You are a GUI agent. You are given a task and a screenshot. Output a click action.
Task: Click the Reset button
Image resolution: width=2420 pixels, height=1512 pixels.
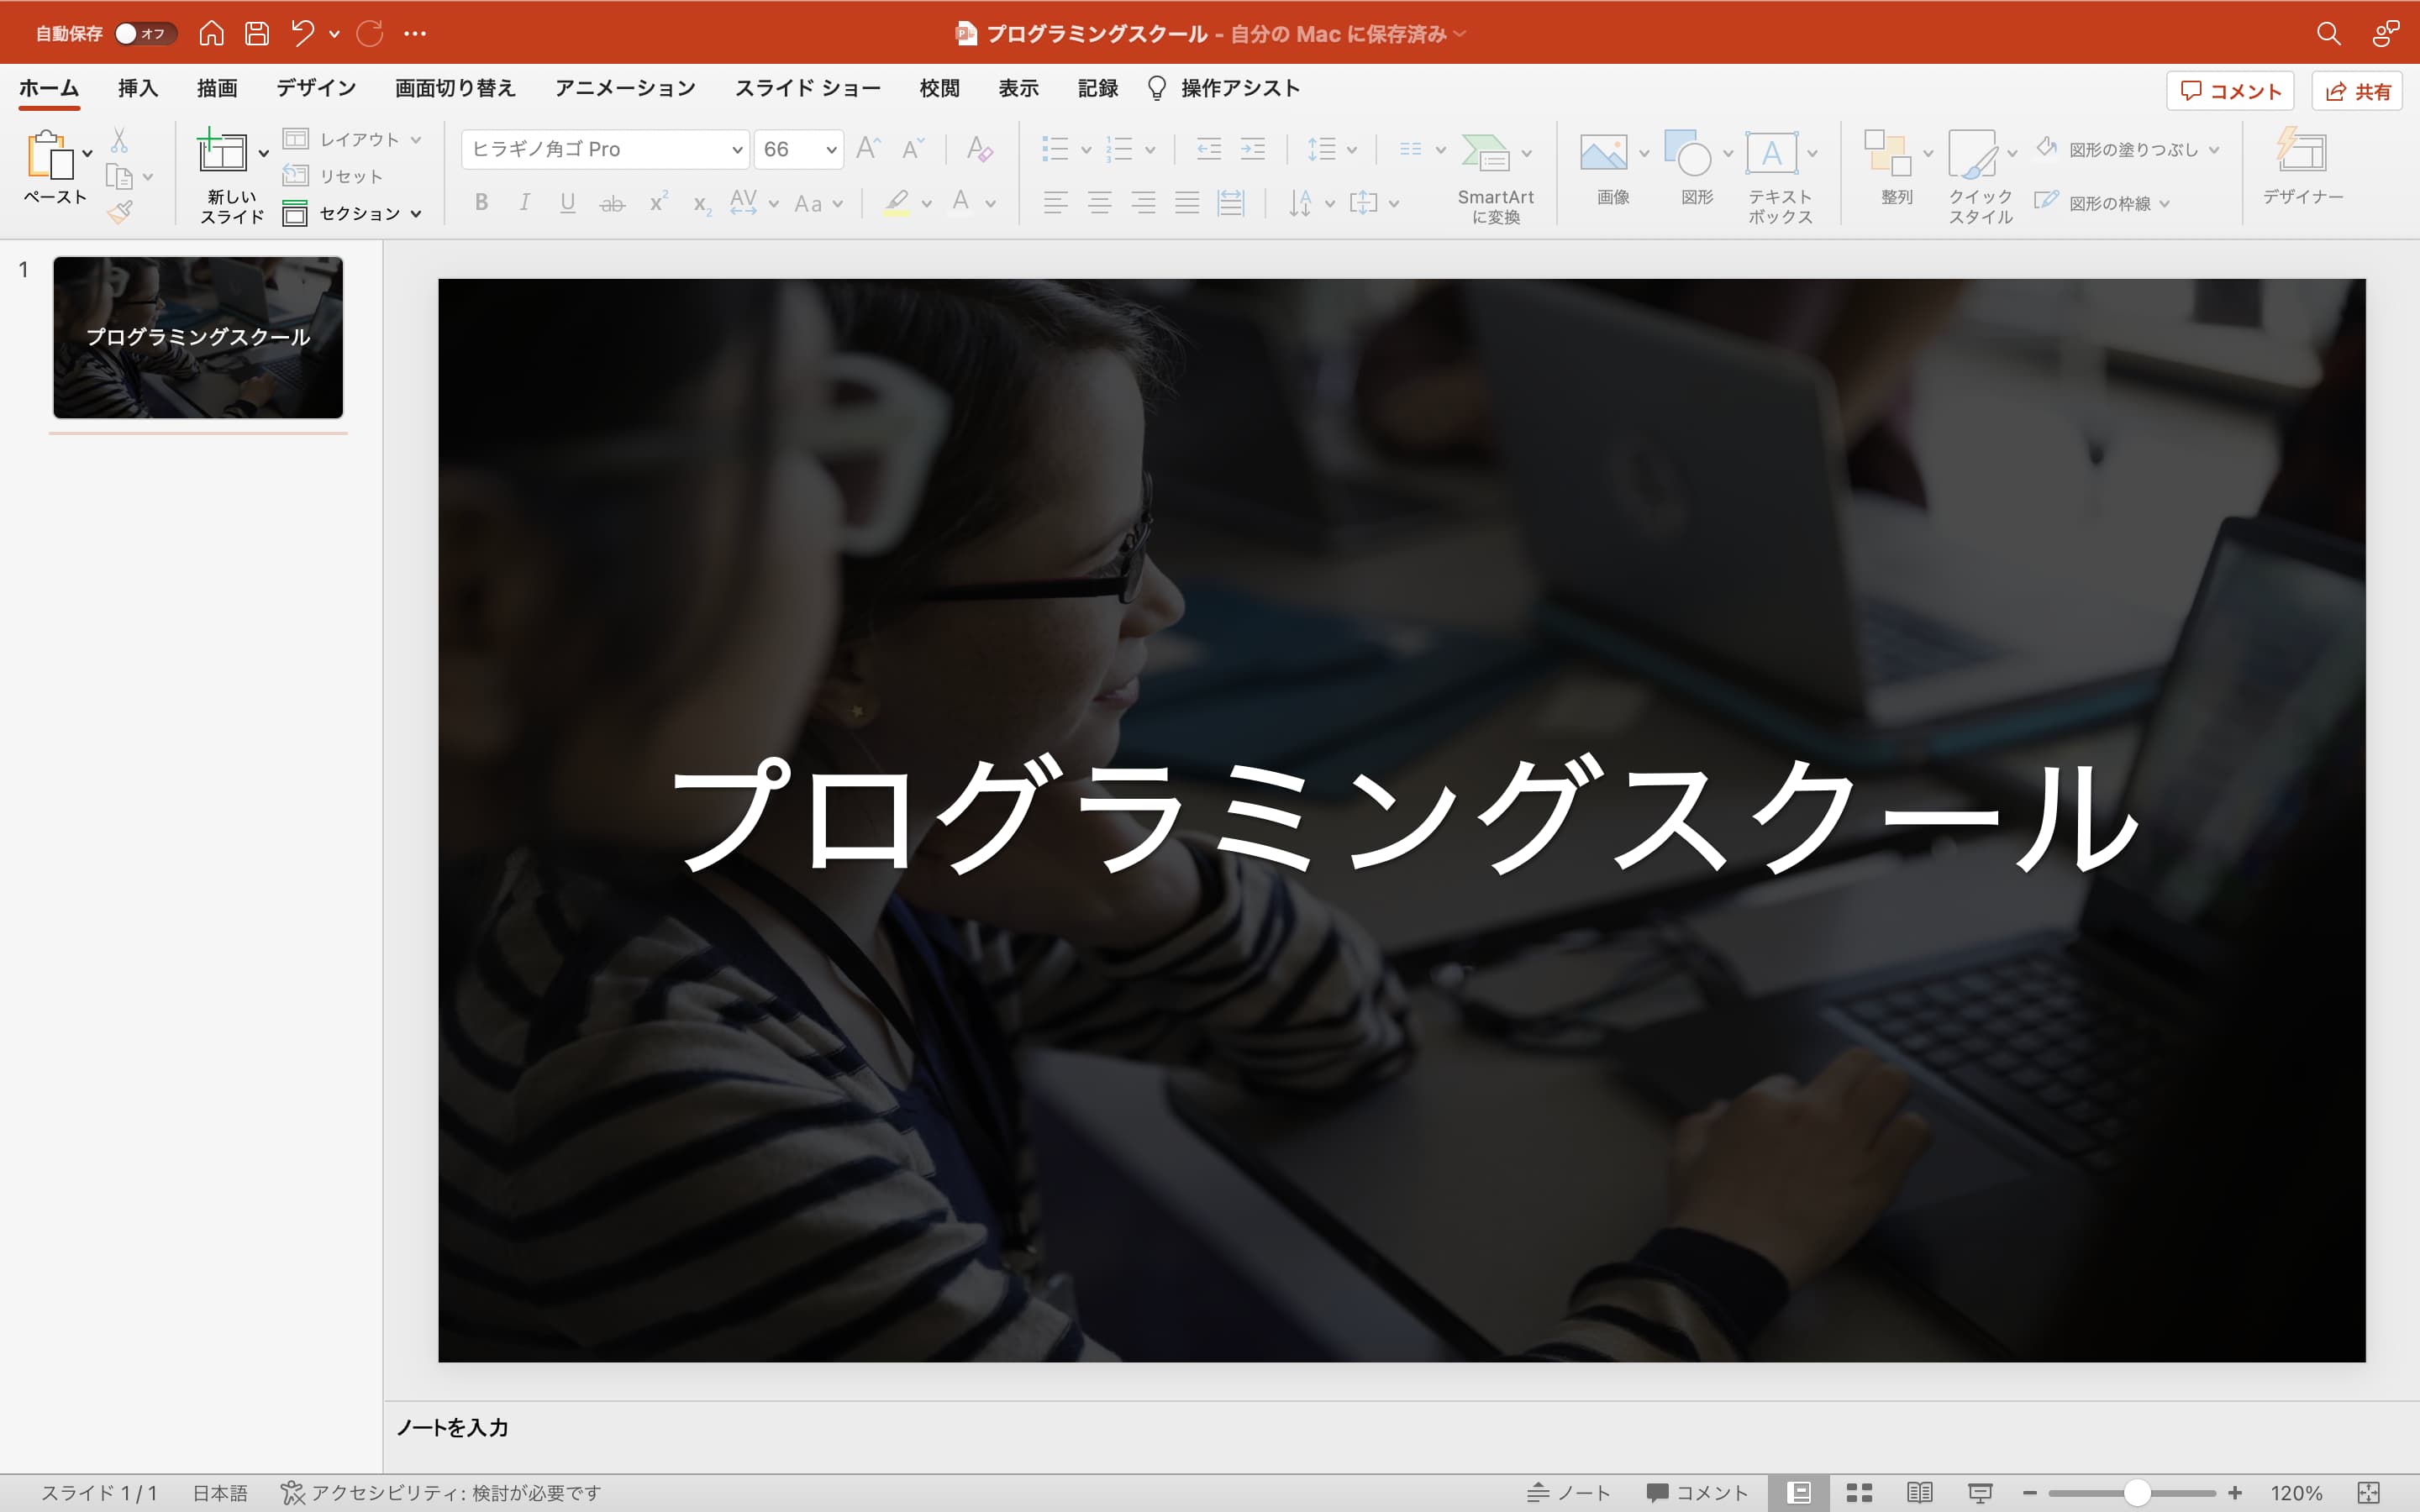(x=334, y=176)
